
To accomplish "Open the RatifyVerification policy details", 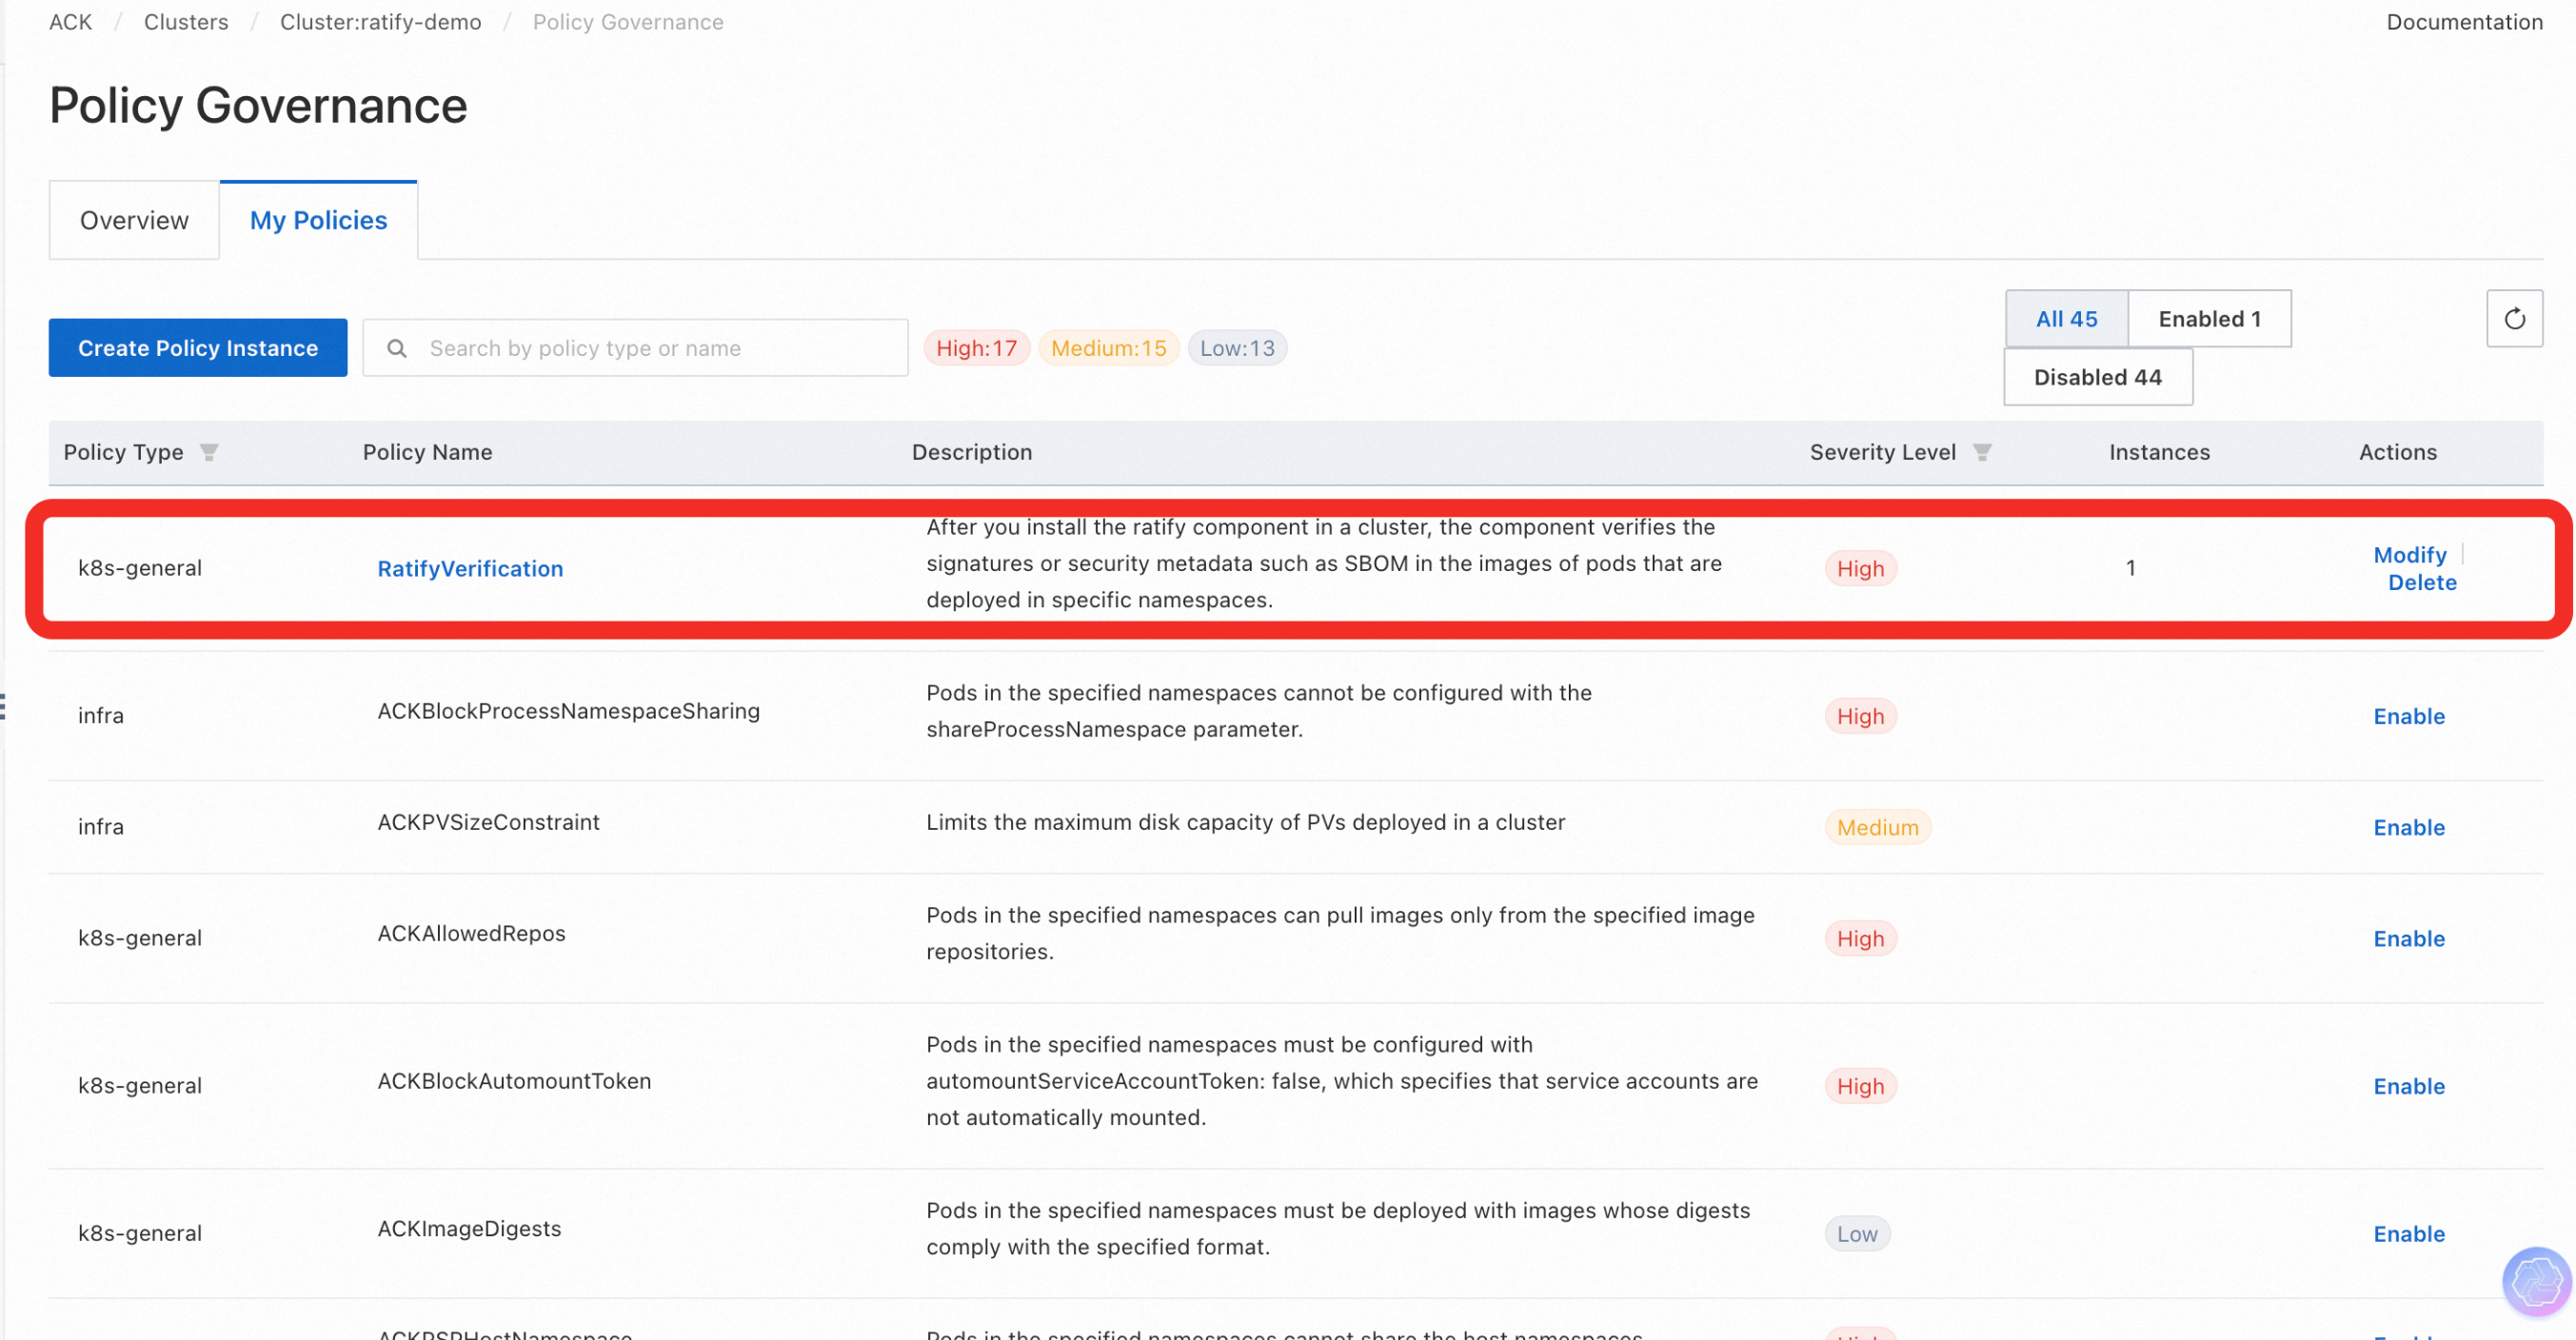I will click(470, 568).
